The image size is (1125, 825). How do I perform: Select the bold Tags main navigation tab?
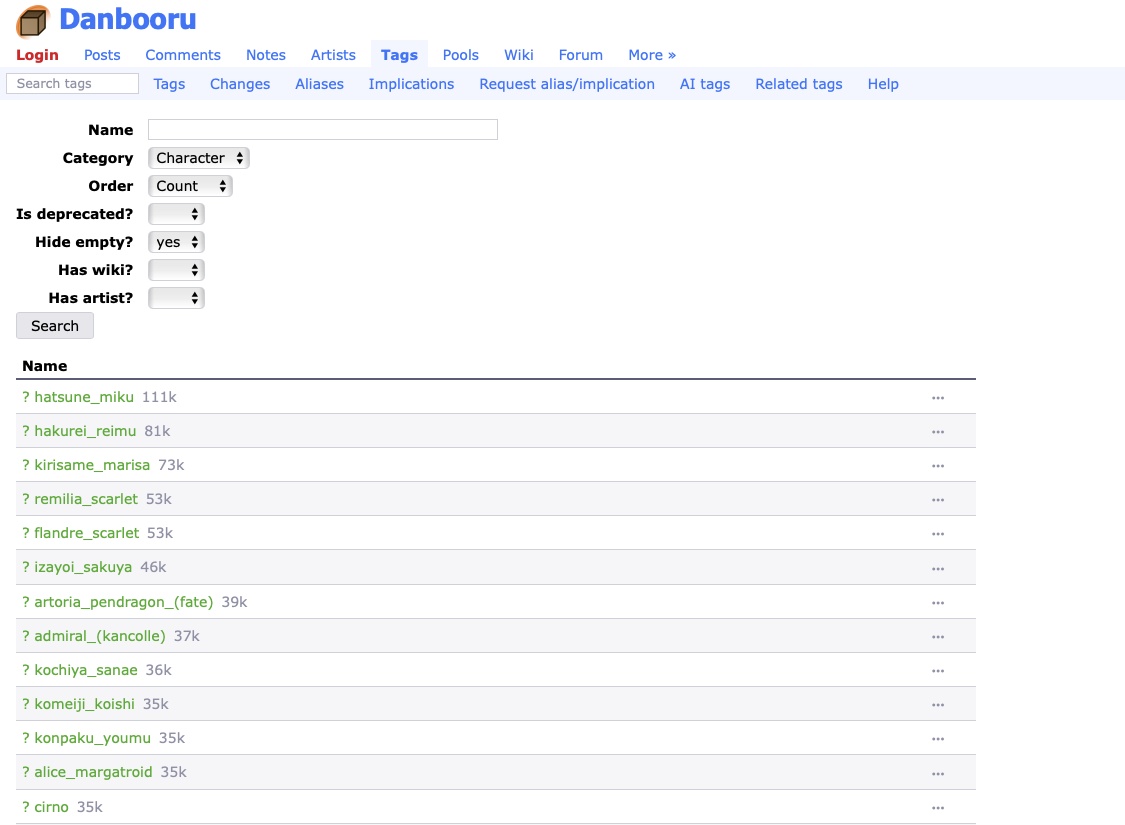[x=399, y=55]
